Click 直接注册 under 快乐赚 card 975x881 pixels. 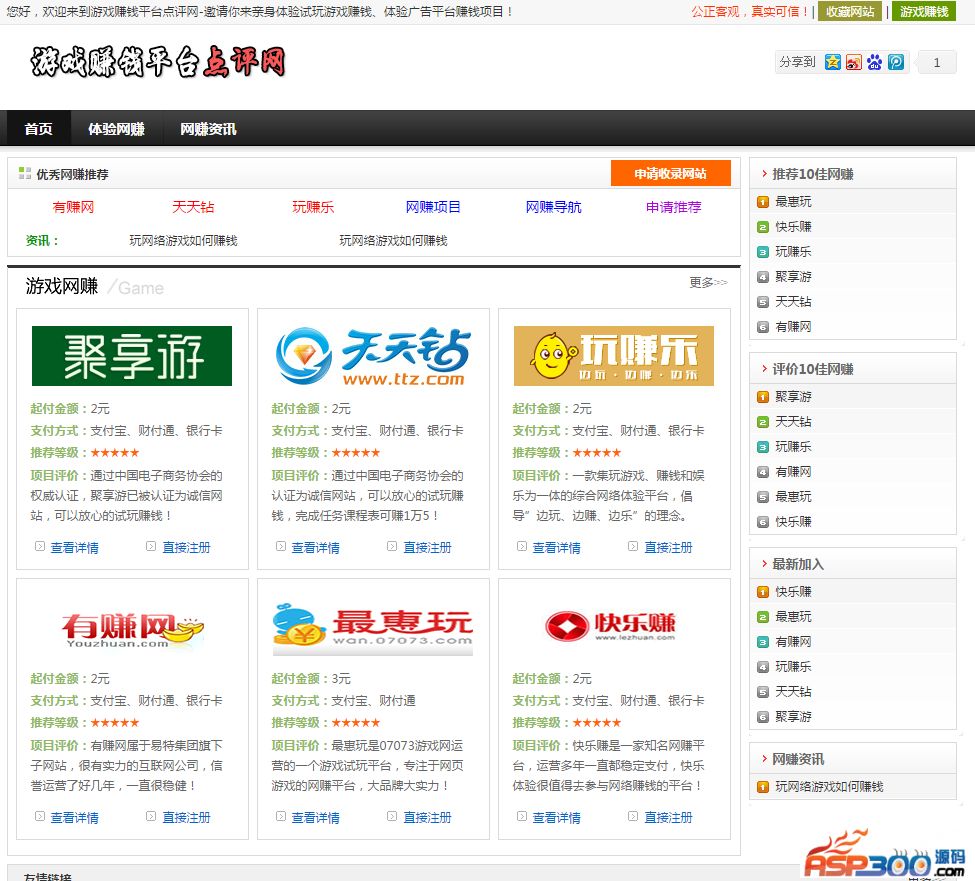pyautogui.click(x=668, y=817)
